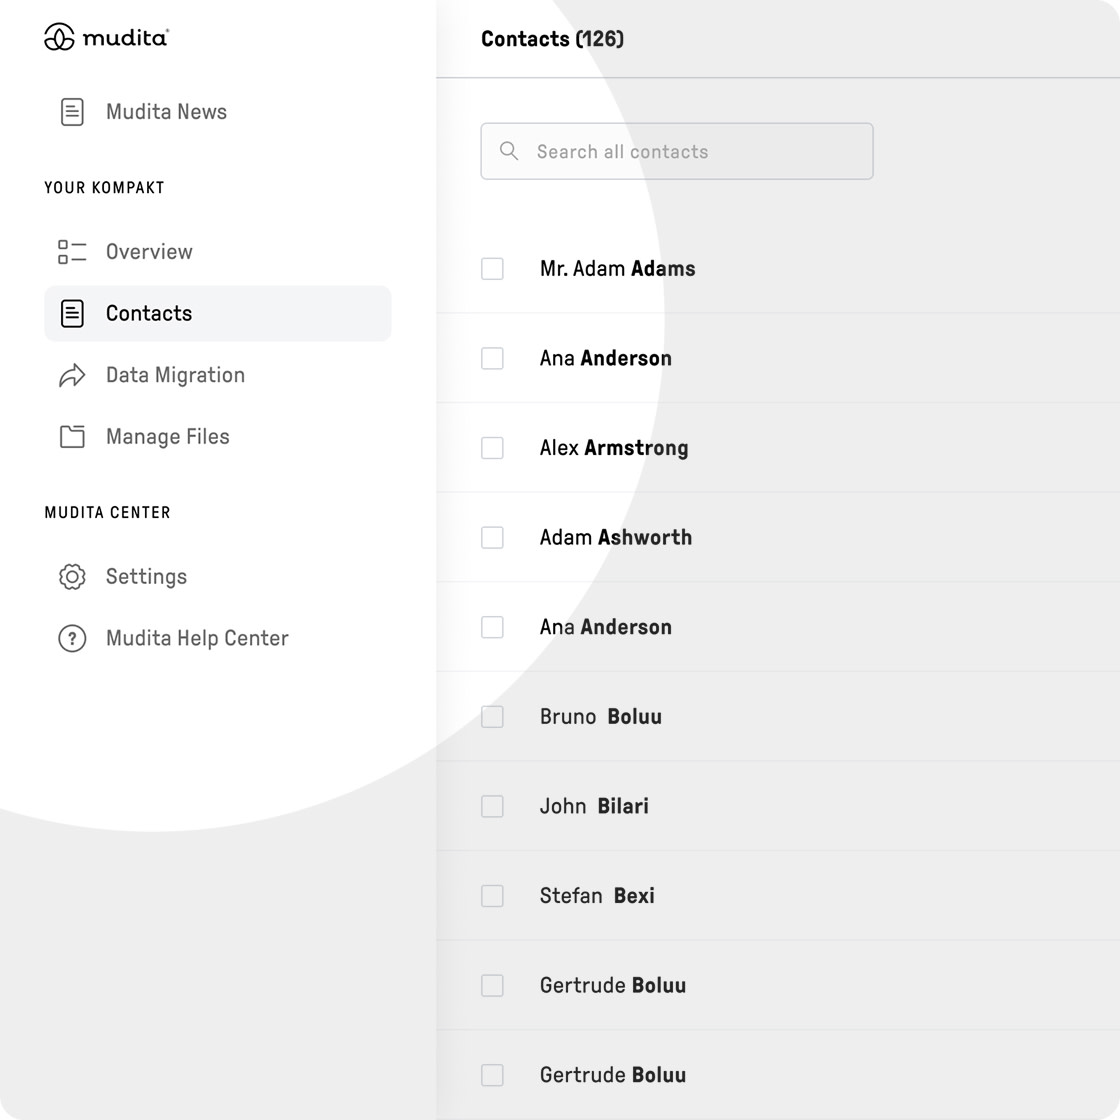Open Manage Files folder icon
1120x1120 pixels.
tap(72, 436)
